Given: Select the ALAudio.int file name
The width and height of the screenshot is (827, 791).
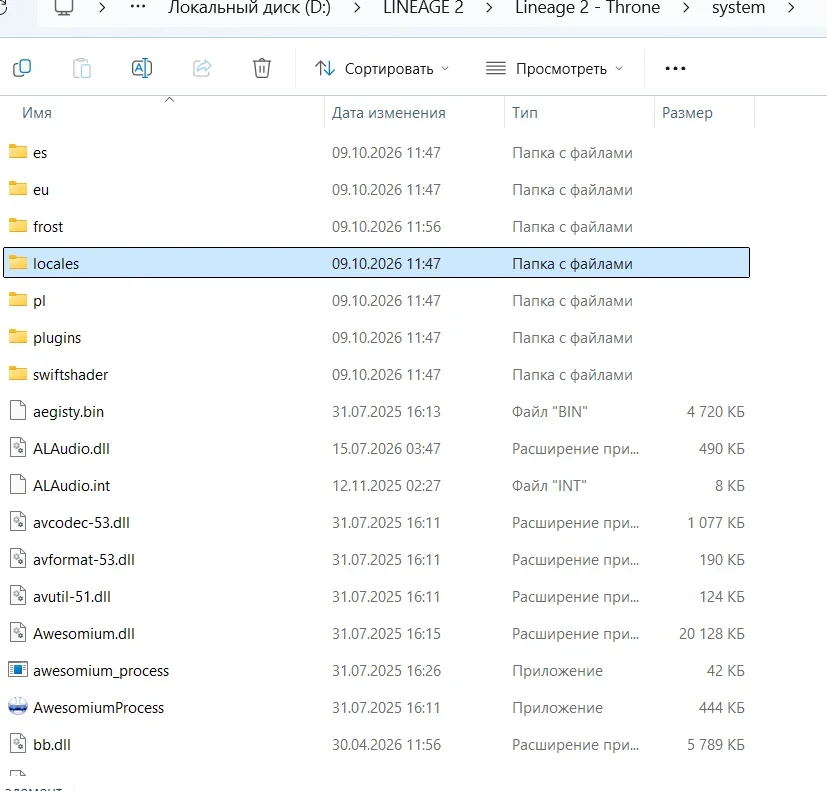Looking at the screenshot, I should pyautogui.click(x=72, y=486).
